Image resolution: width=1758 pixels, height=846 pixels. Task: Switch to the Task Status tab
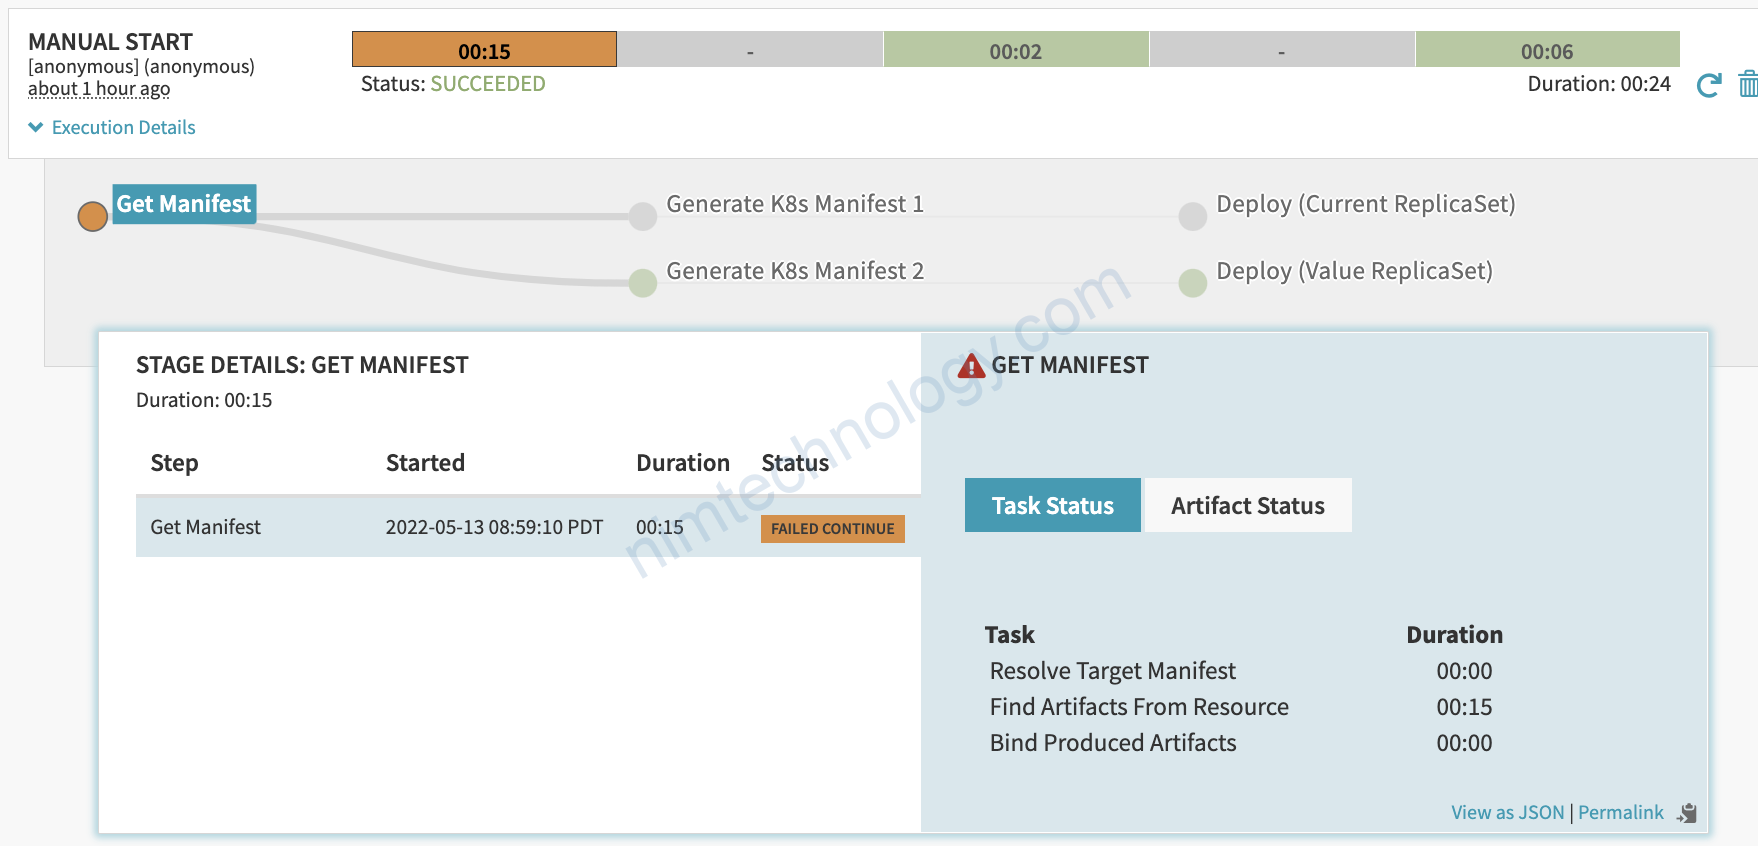[x=1052, y=506]
